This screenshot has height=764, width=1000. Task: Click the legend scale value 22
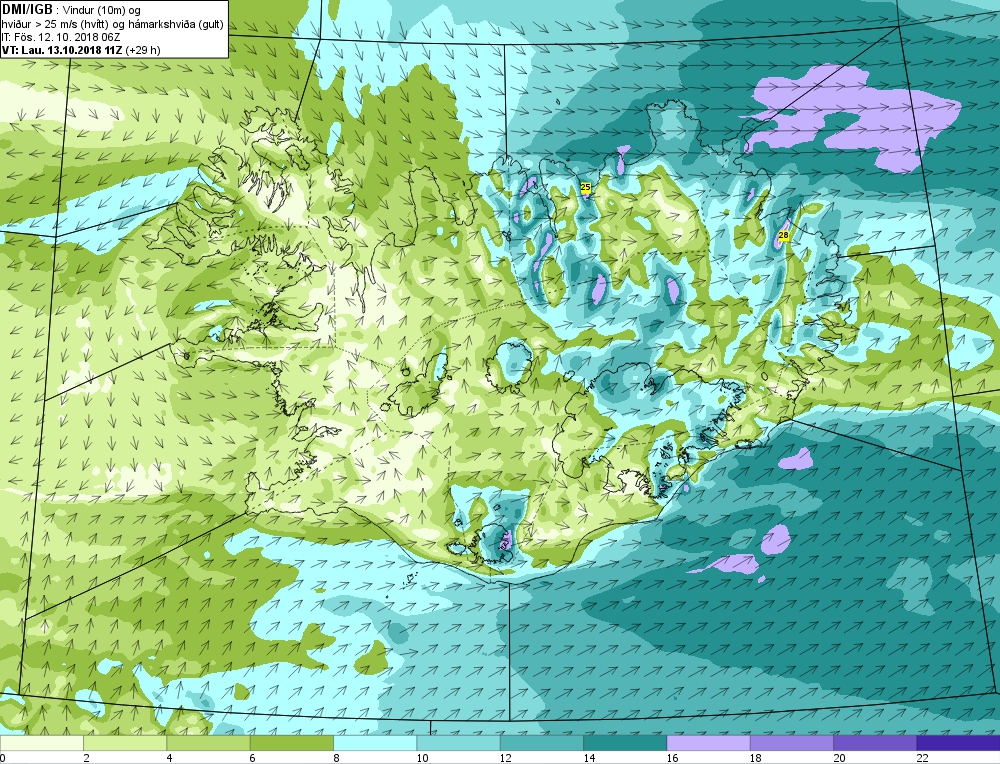point(922,758)
